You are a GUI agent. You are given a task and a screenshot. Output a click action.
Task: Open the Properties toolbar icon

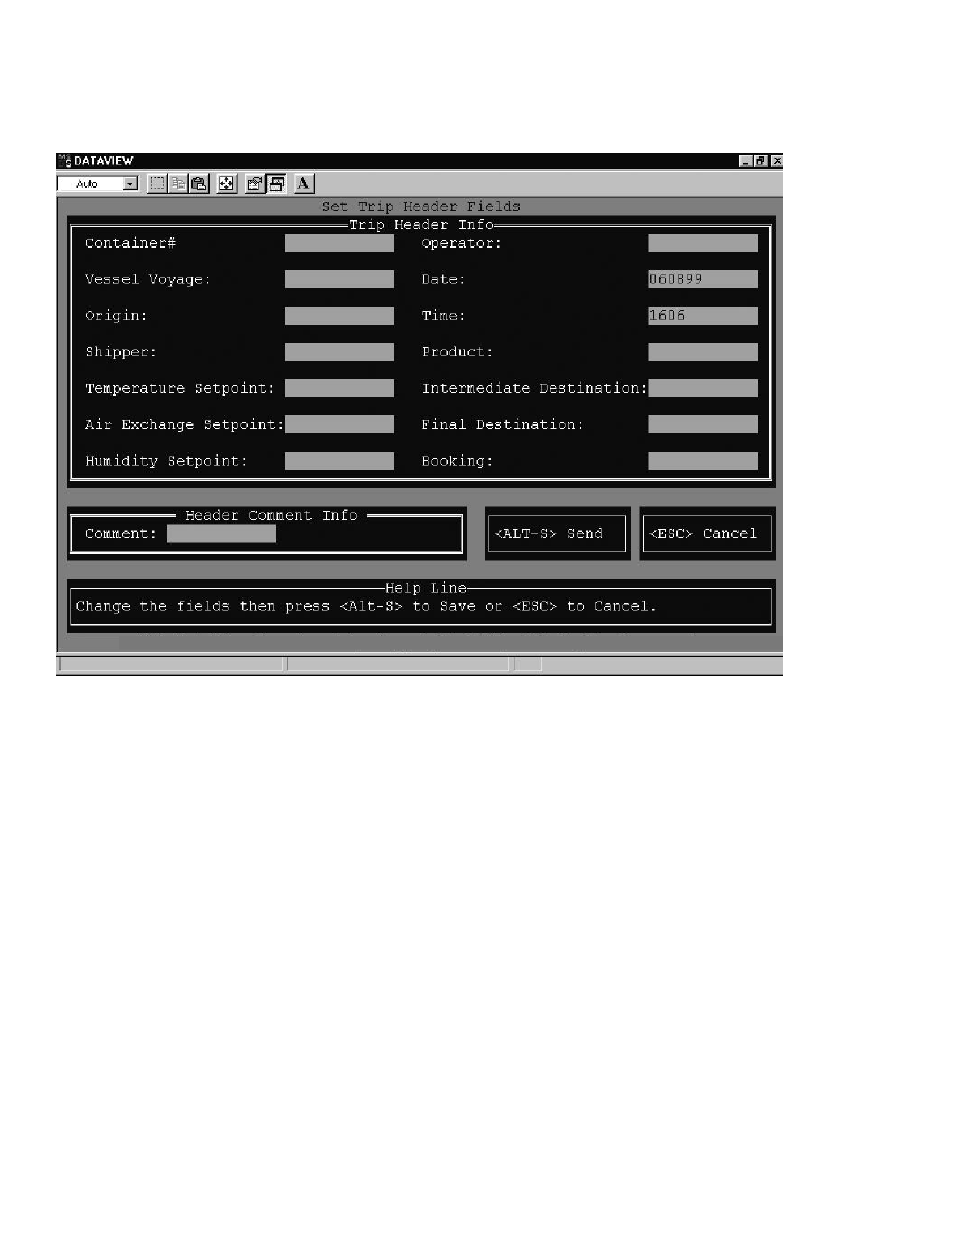(255, 183)
